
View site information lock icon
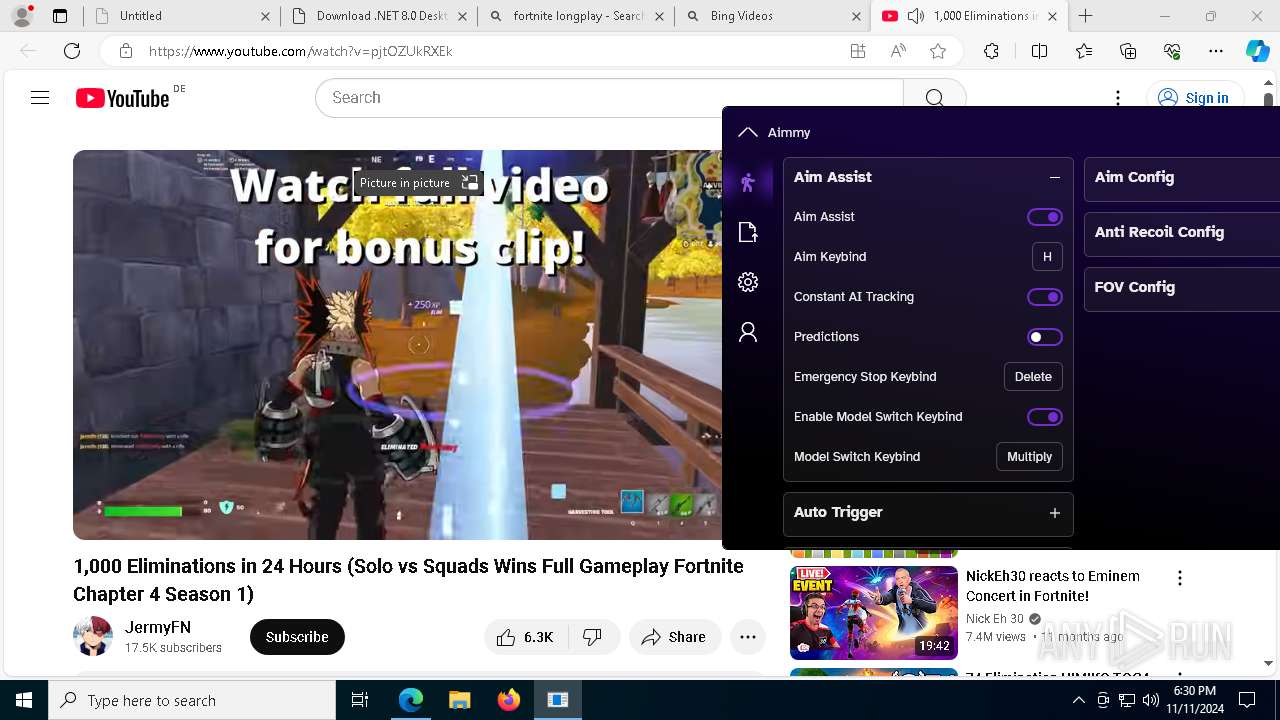click(x=125, y=51)
